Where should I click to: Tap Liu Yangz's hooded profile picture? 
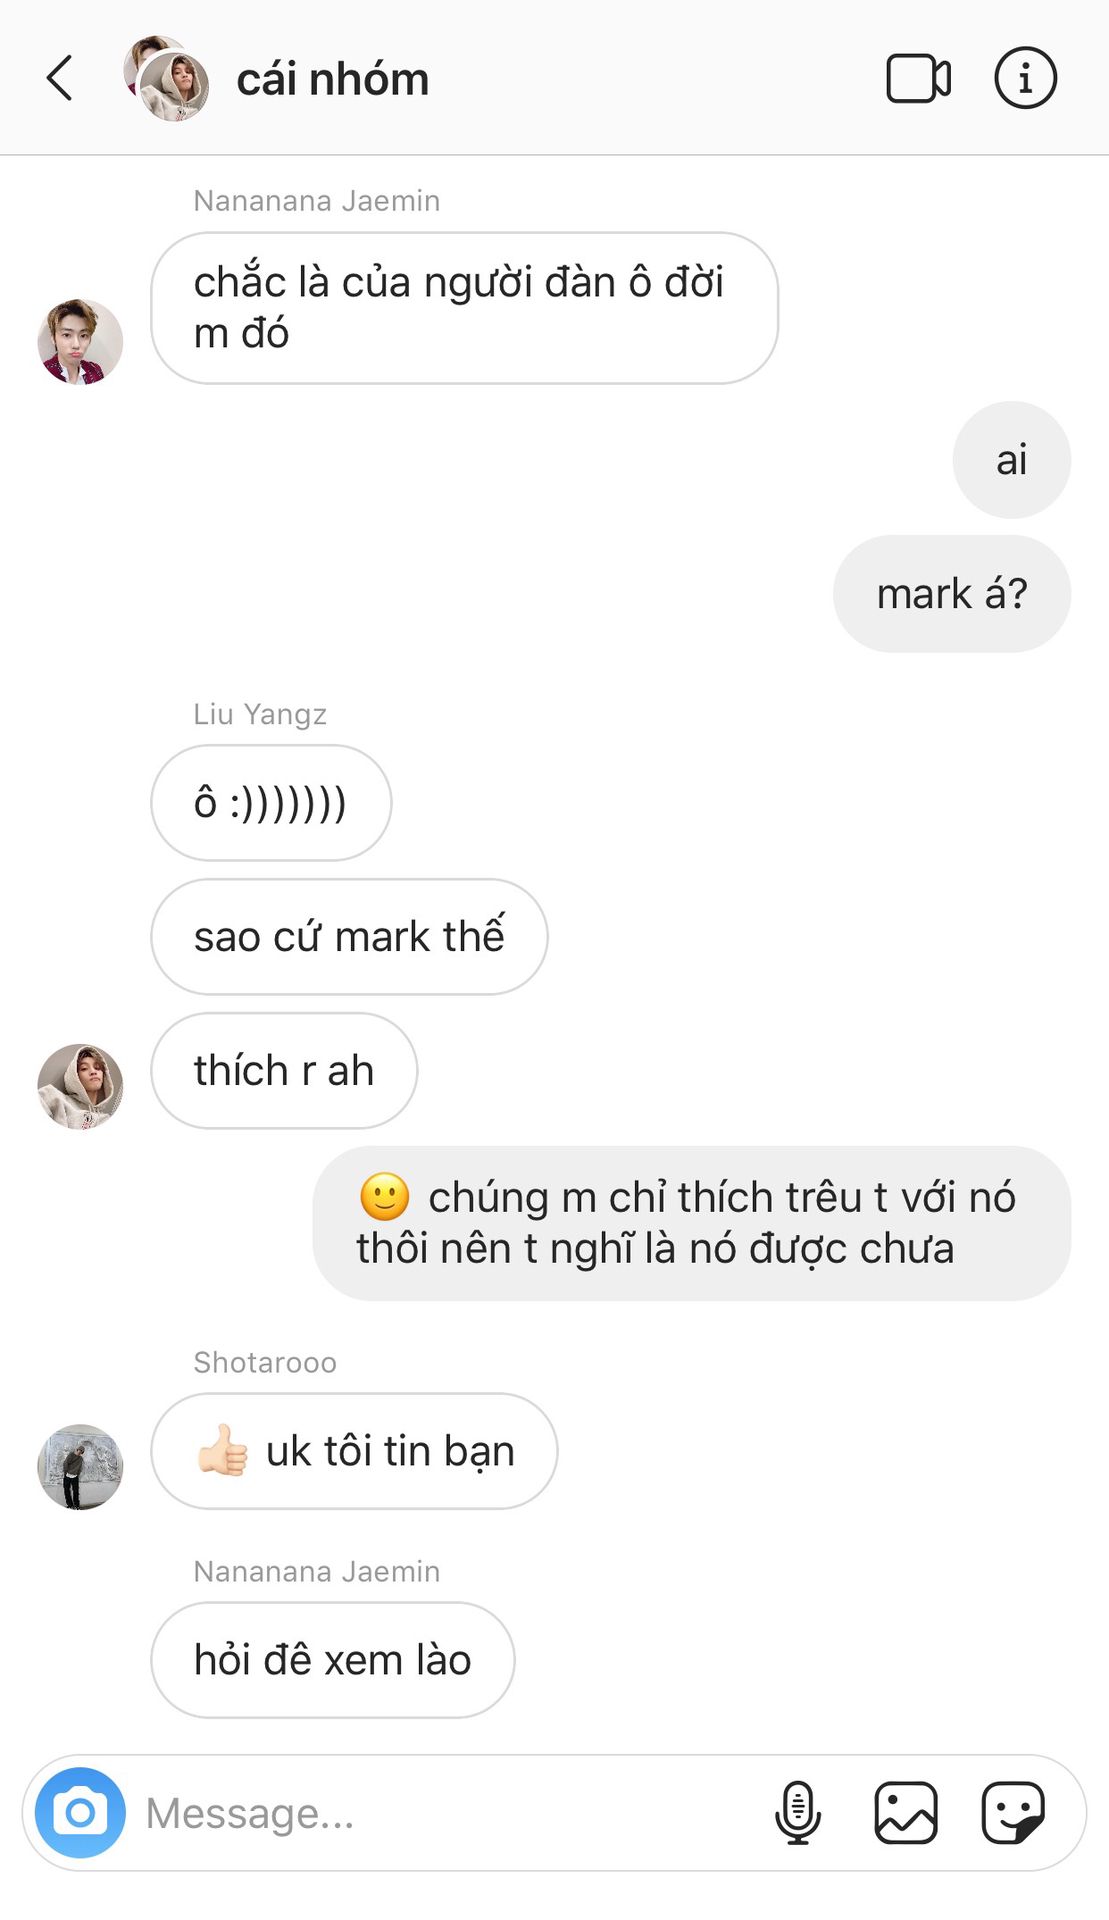(80, 1087)
